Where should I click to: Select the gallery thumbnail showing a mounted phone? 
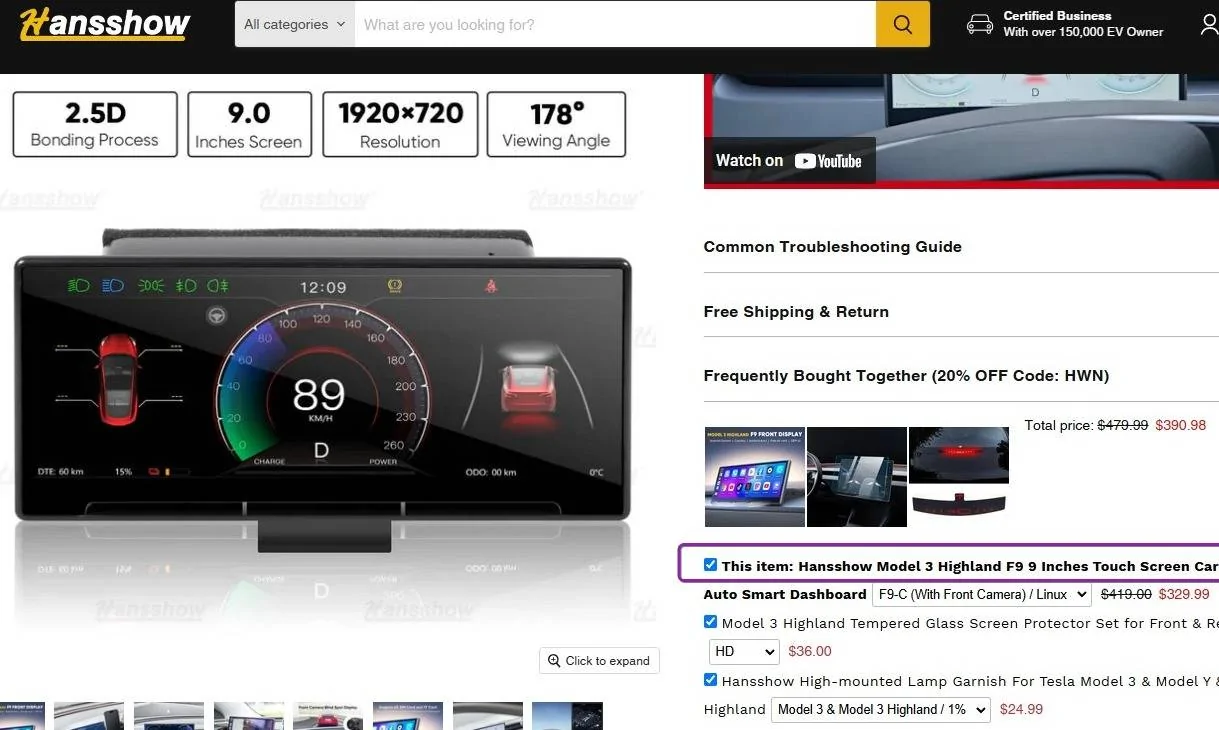pos(89,716)
